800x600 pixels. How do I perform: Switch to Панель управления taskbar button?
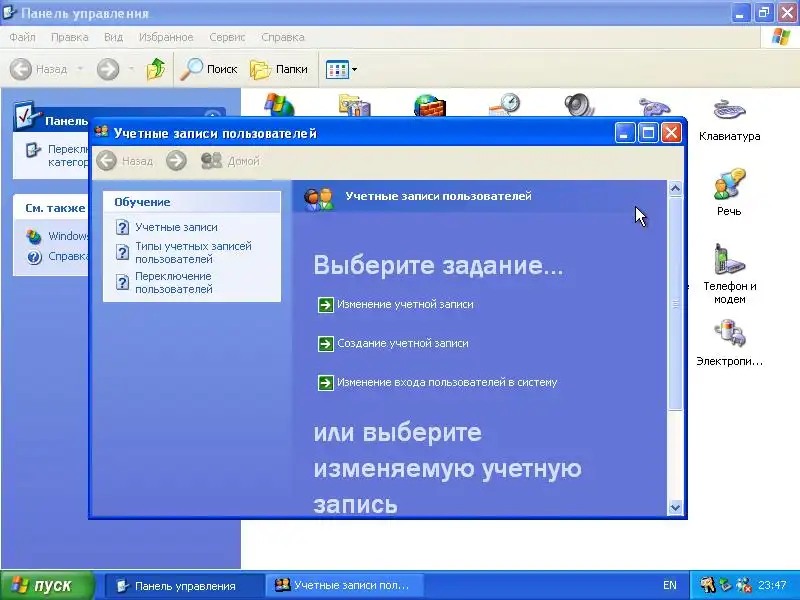tap(184, 586)
